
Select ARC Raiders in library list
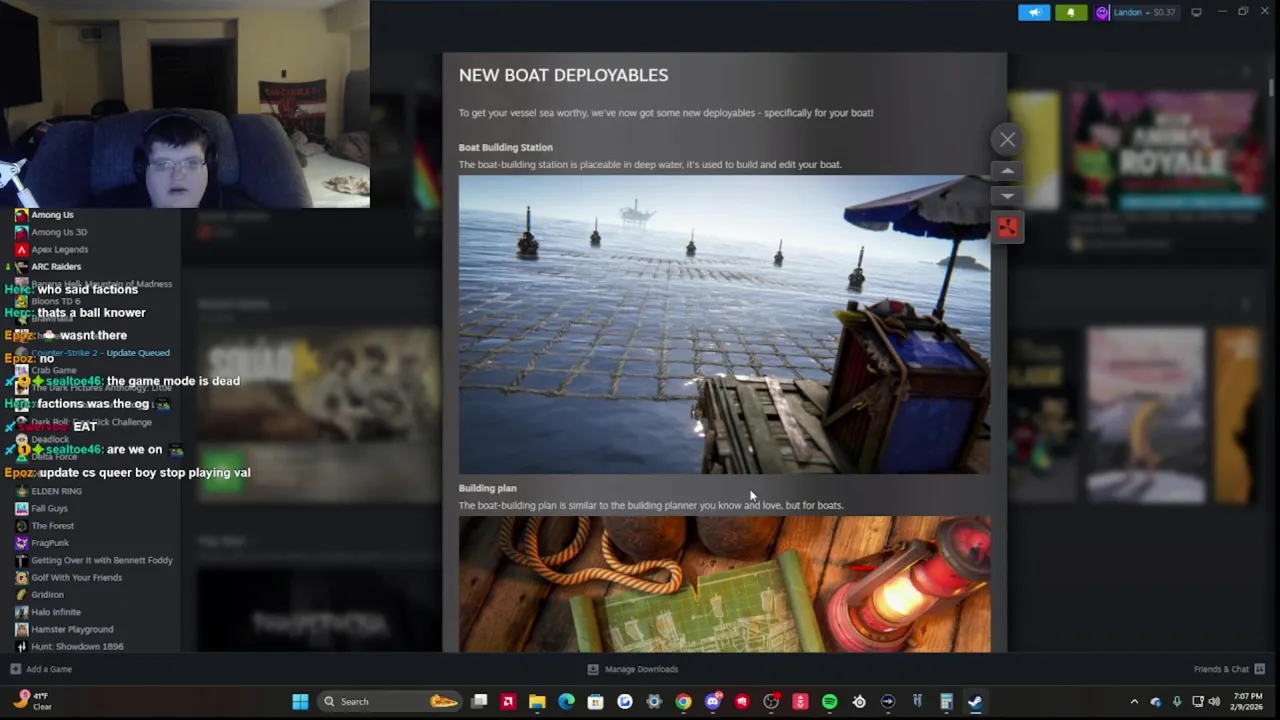coord(56,267)
